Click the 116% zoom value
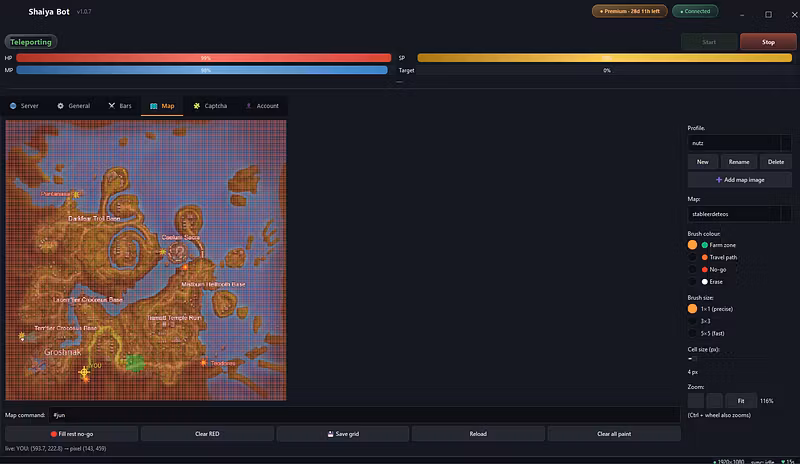The image size is (800, 464). tap(766, 401)
